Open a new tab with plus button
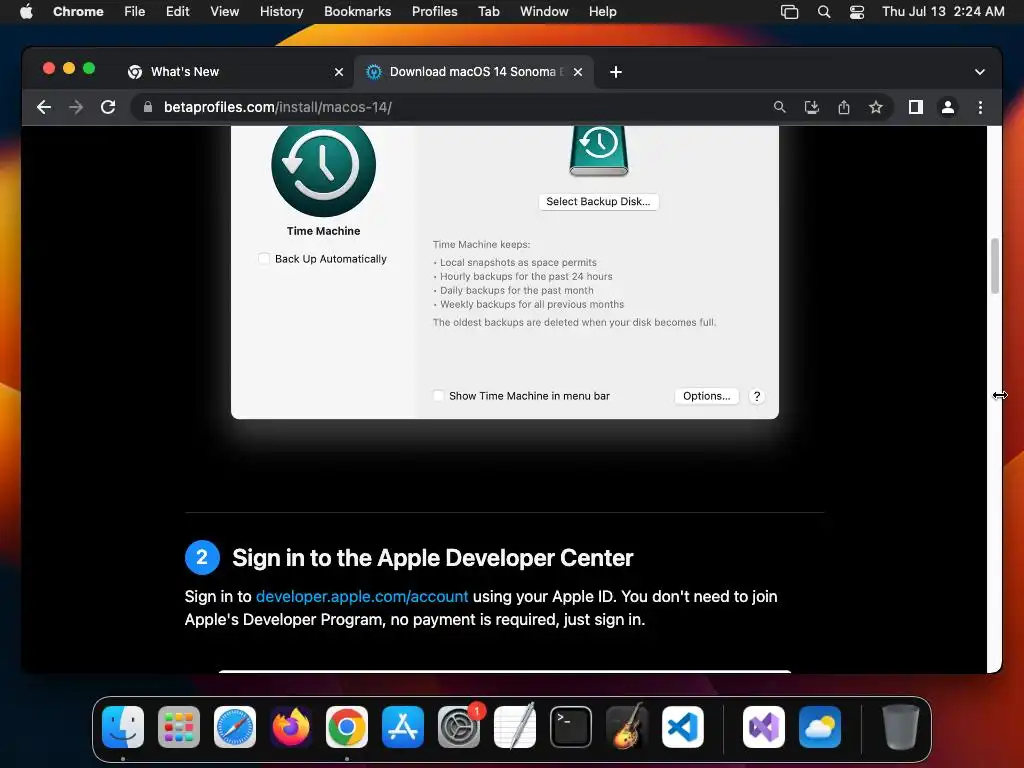This screenshot has height=768, width=1024. tap(615, 72)
